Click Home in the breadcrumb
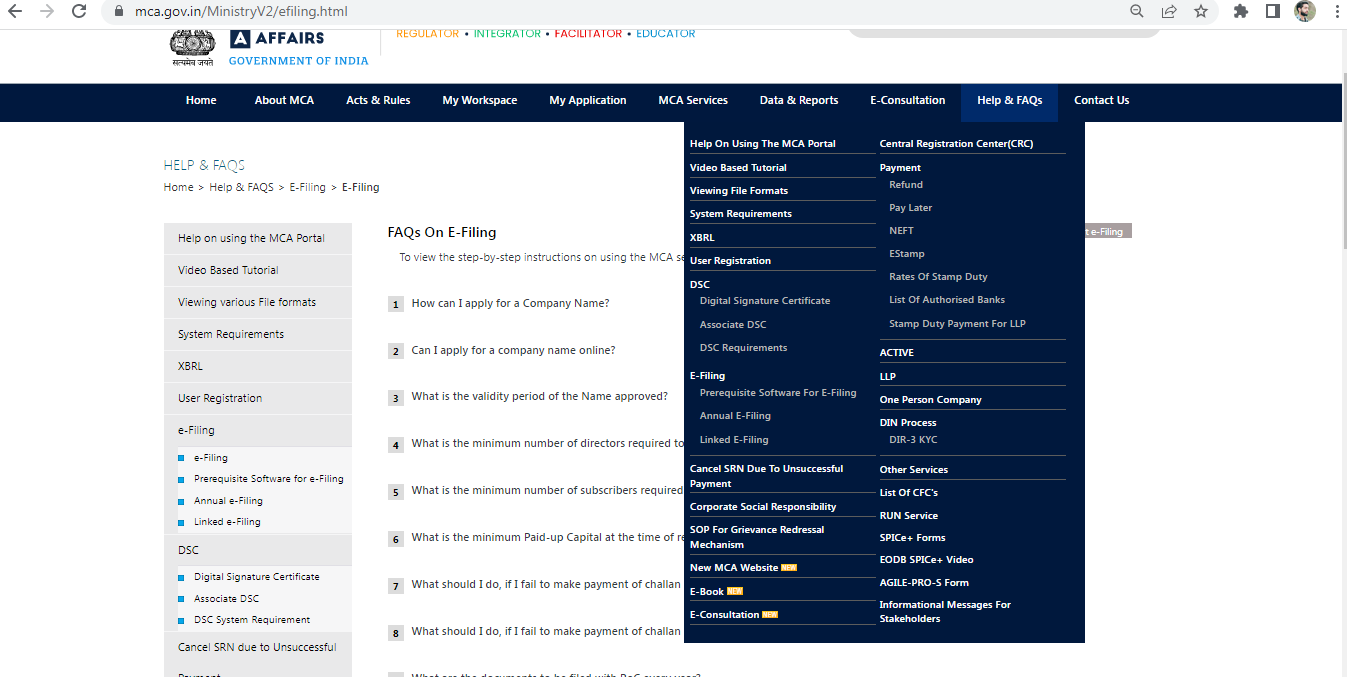1347x677 pixels. [179, 187]
